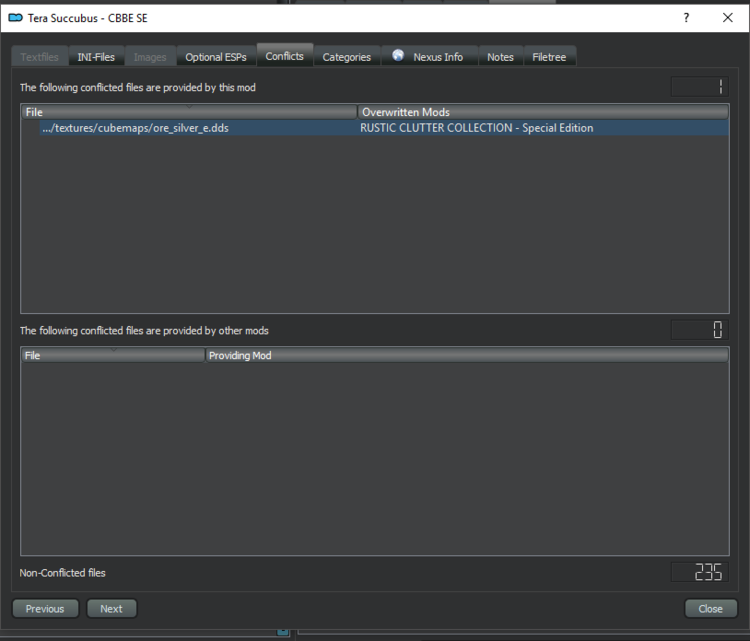
Task: Sort by Providing Mod column header
Action: click(x=467, y=355)
